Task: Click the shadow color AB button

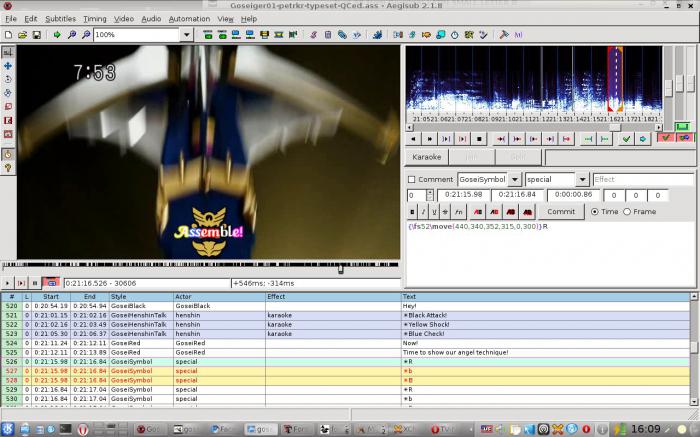Action: (527, 212)
